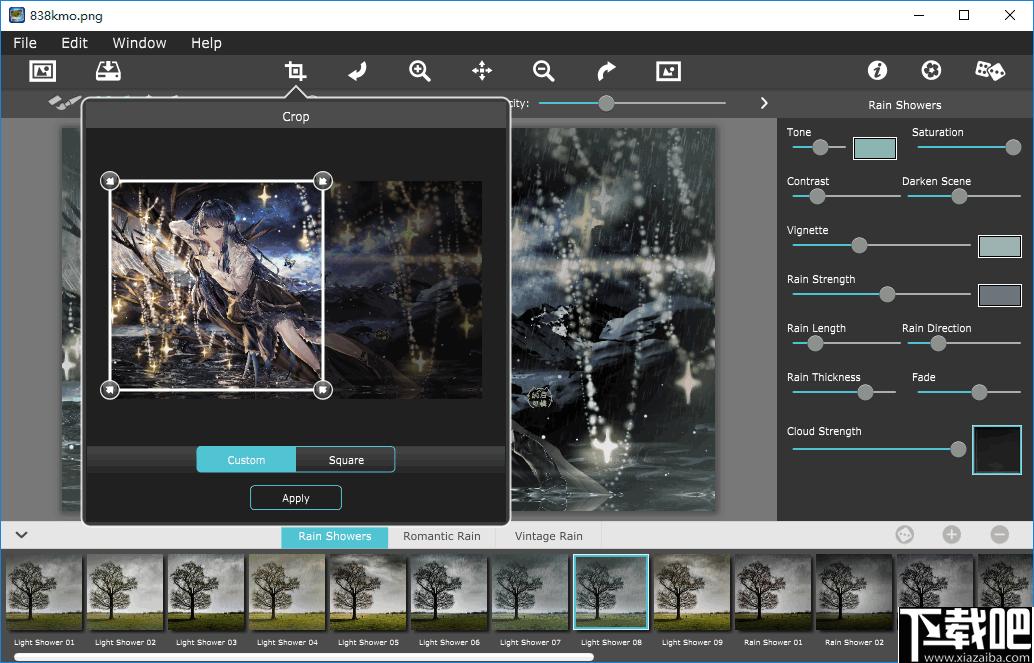The image size is (1034, 663).
Task: Select the pan move arrows icon
Action: (482, 71)
